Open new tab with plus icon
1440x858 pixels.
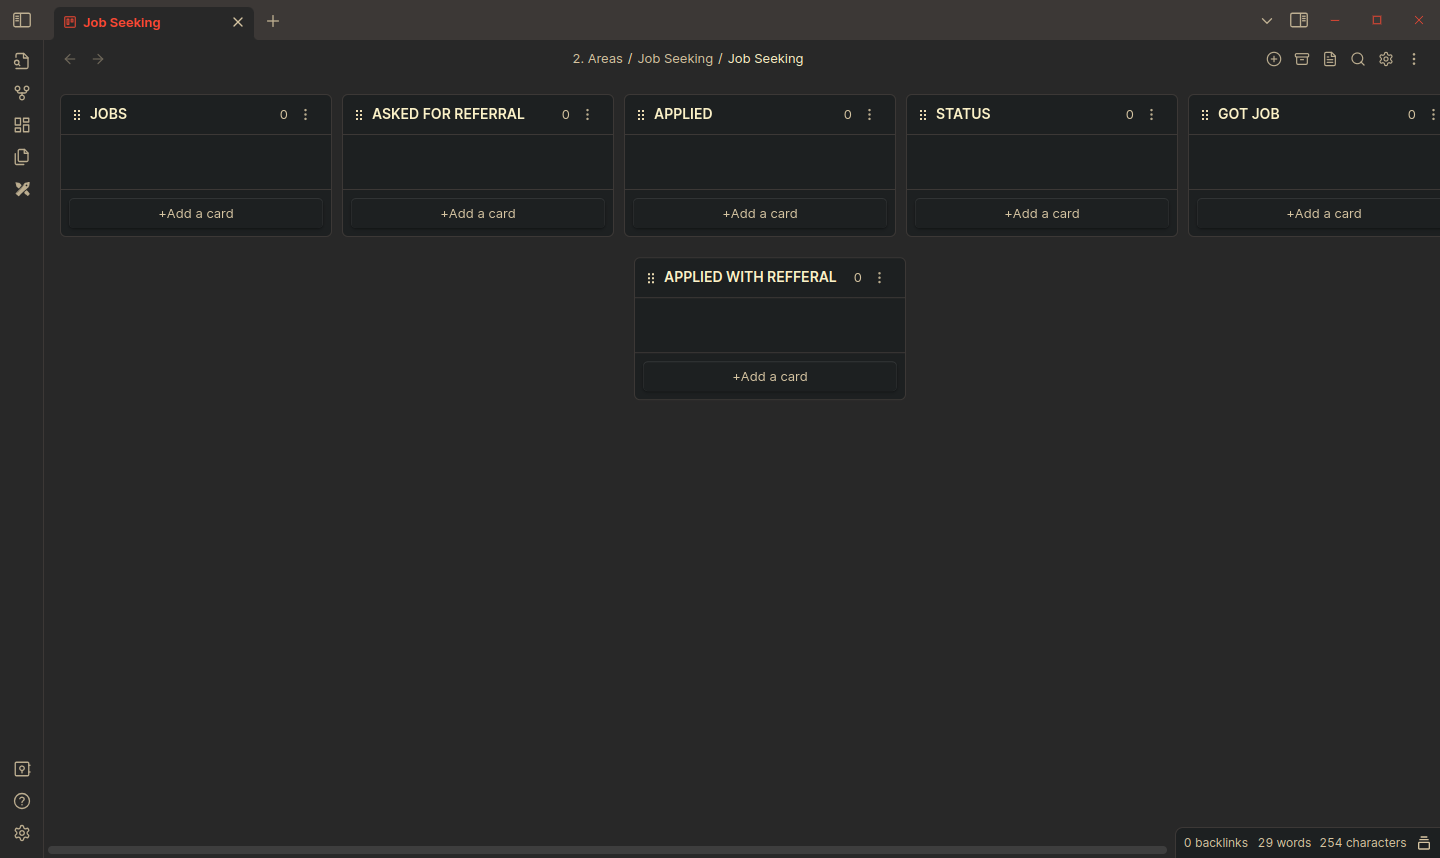pos(273,21)
